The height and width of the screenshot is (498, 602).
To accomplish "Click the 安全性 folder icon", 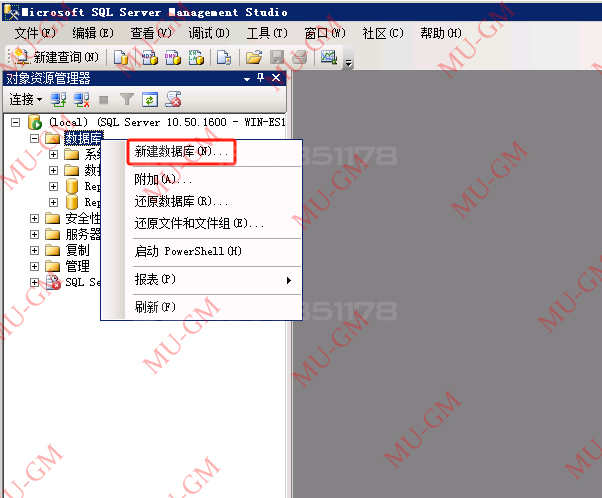I will [53, 218].
